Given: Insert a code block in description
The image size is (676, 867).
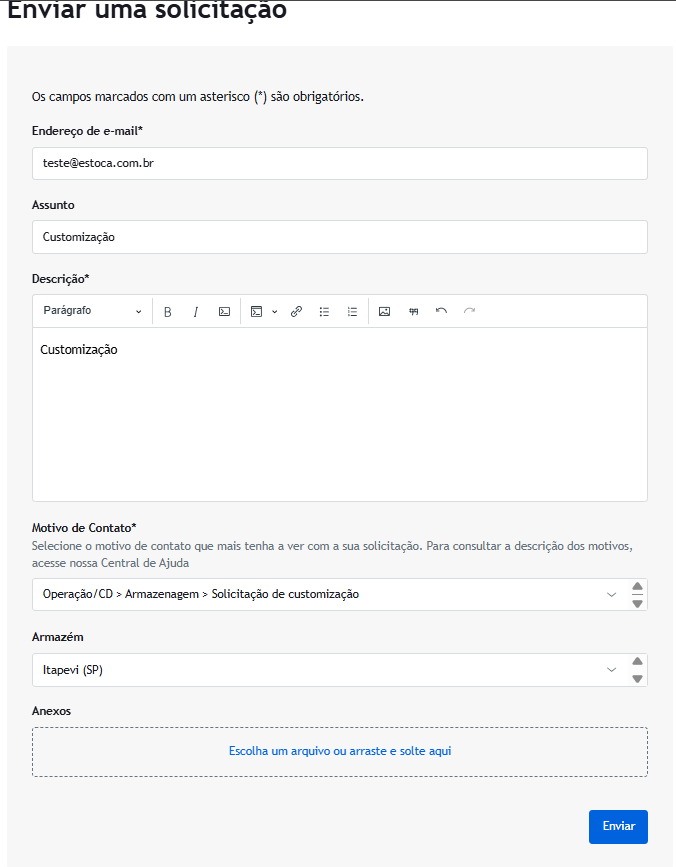Looking at the screenshot, I should coord(257,312).
